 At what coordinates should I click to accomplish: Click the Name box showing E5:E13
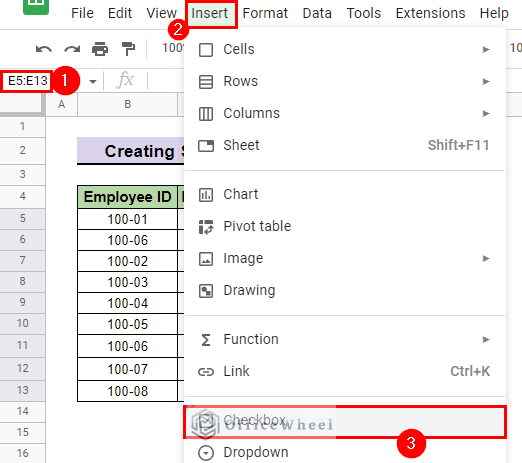point(27,81)
